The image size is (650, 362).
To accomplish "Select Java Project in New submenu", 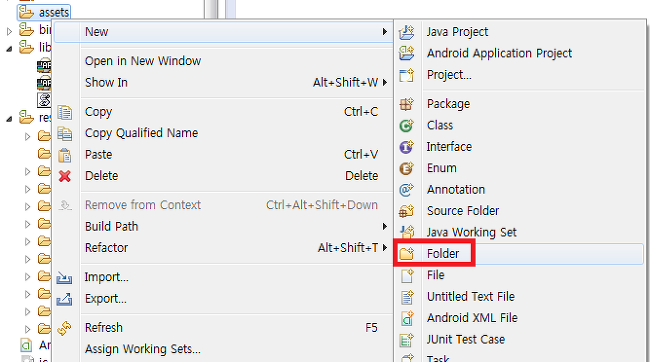I will [x=457, y=32].
